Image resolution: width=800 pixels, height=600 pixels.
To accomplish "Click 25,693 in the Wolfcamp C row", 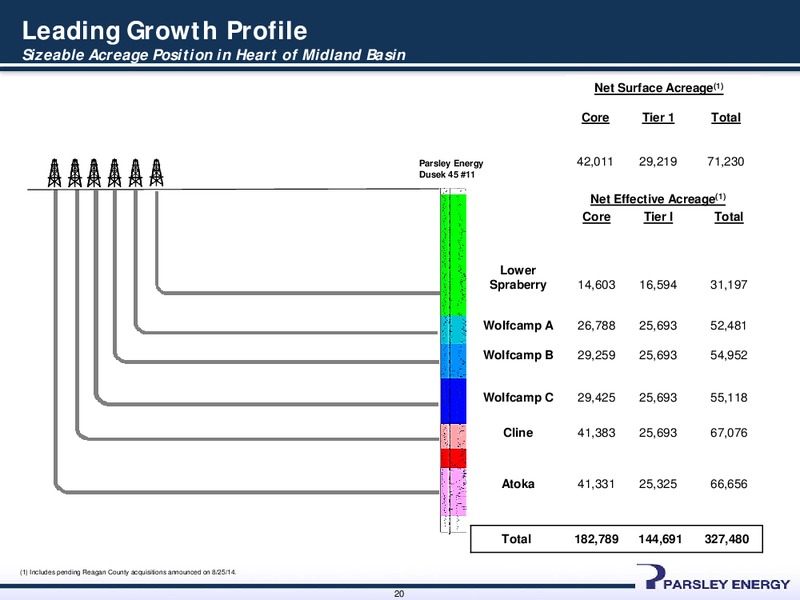I will [658, 397].
